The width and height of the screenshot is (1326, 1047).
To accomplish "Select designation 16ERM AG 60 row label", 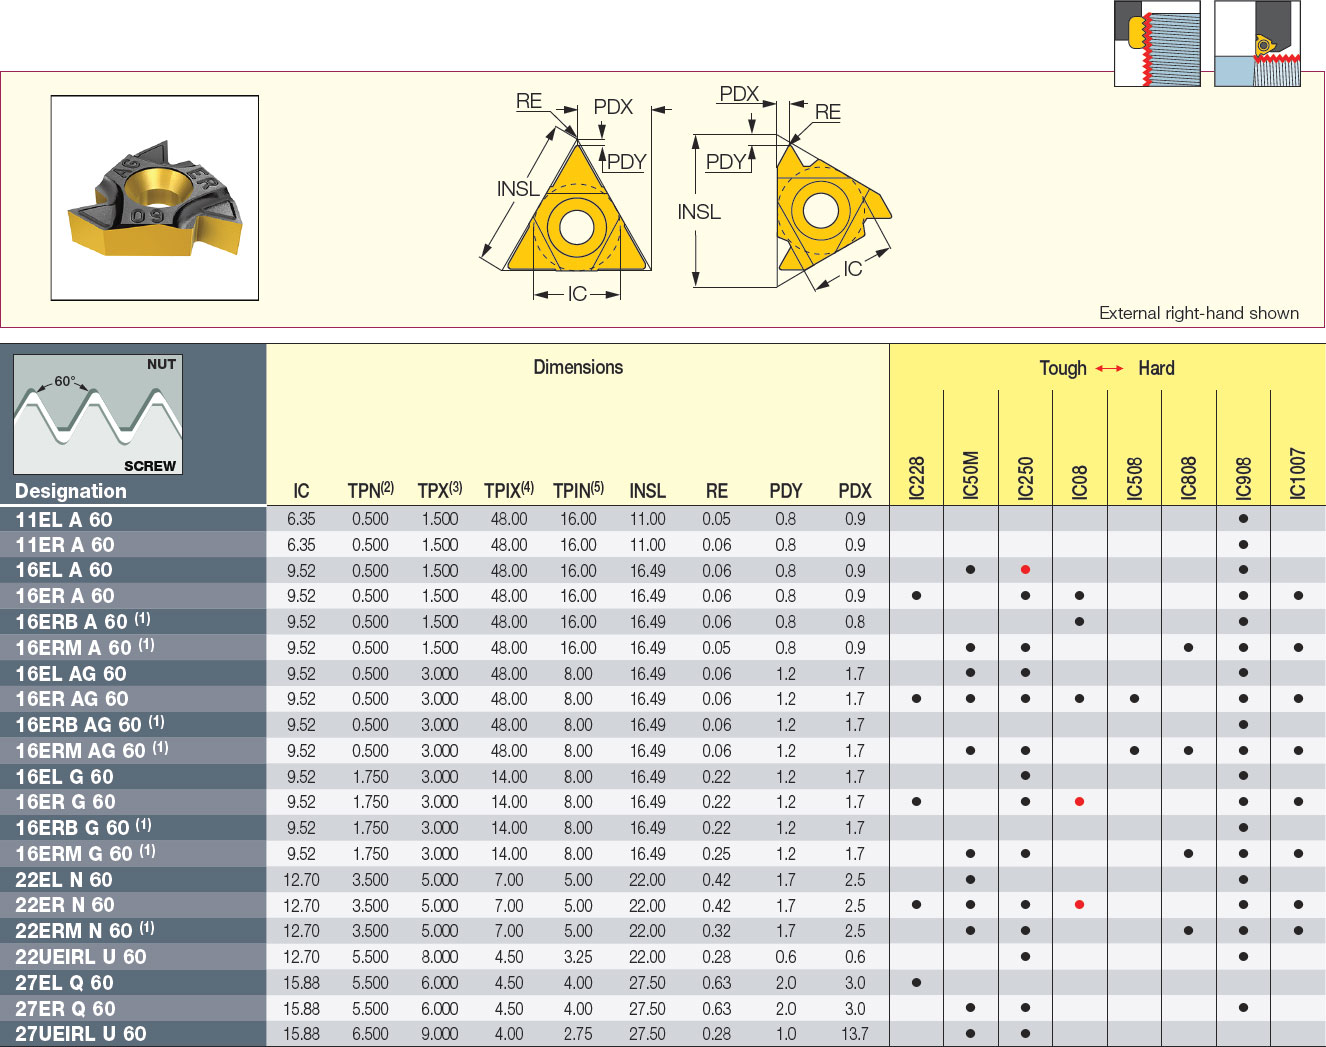I will 91,750.
